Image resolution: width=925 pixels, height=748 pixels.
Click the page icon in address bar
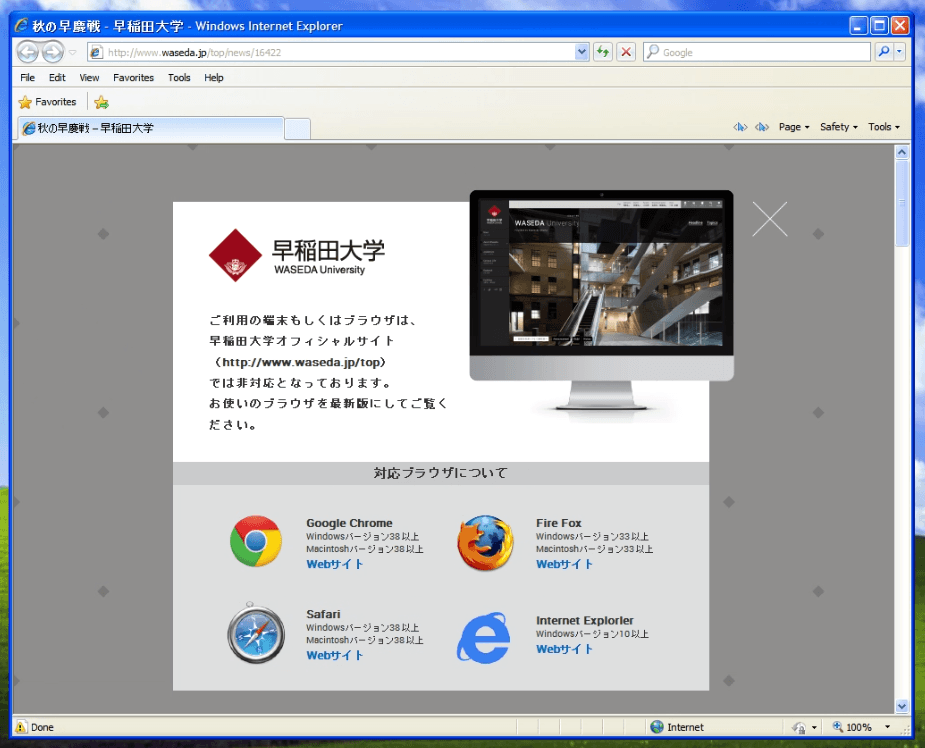pyautogui.click(x=96, y=53)
